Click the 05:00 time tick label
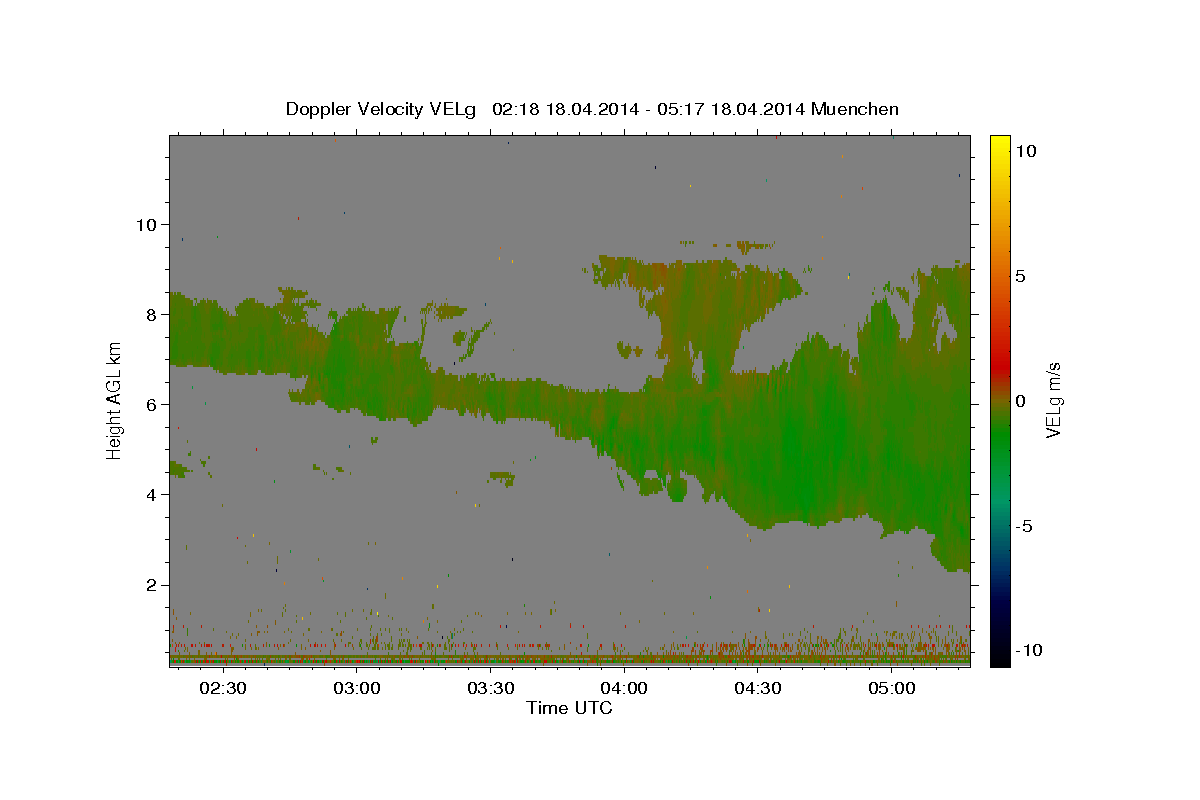1200x800 pixels. point(892,689)
